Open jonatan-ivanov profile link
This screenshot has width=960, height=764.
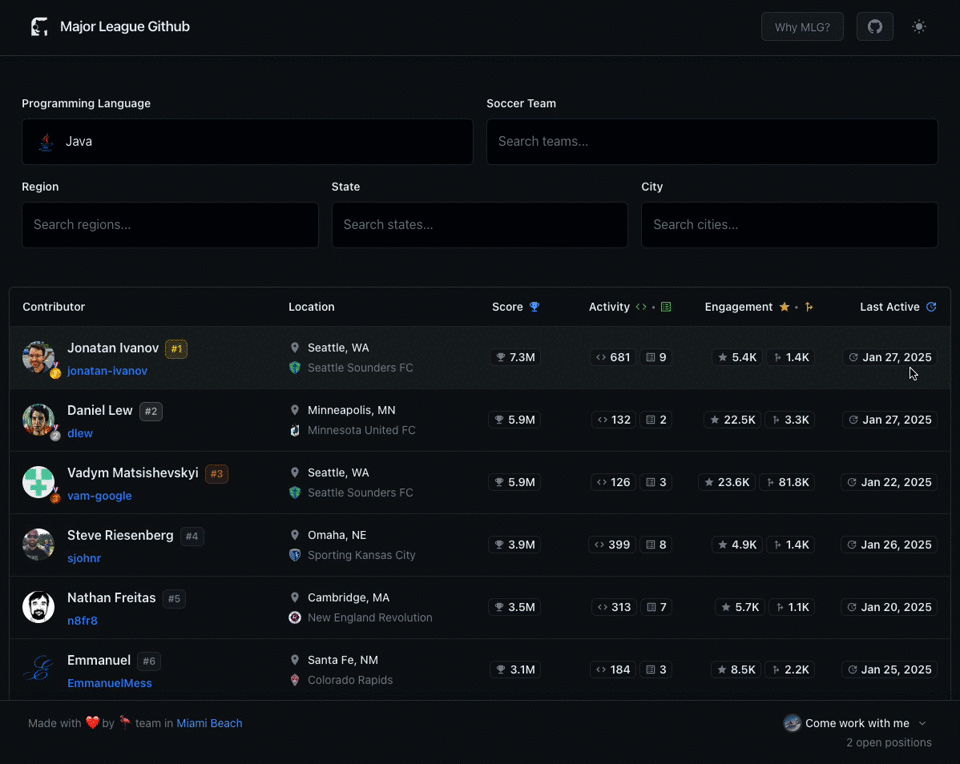pos(107,370)
